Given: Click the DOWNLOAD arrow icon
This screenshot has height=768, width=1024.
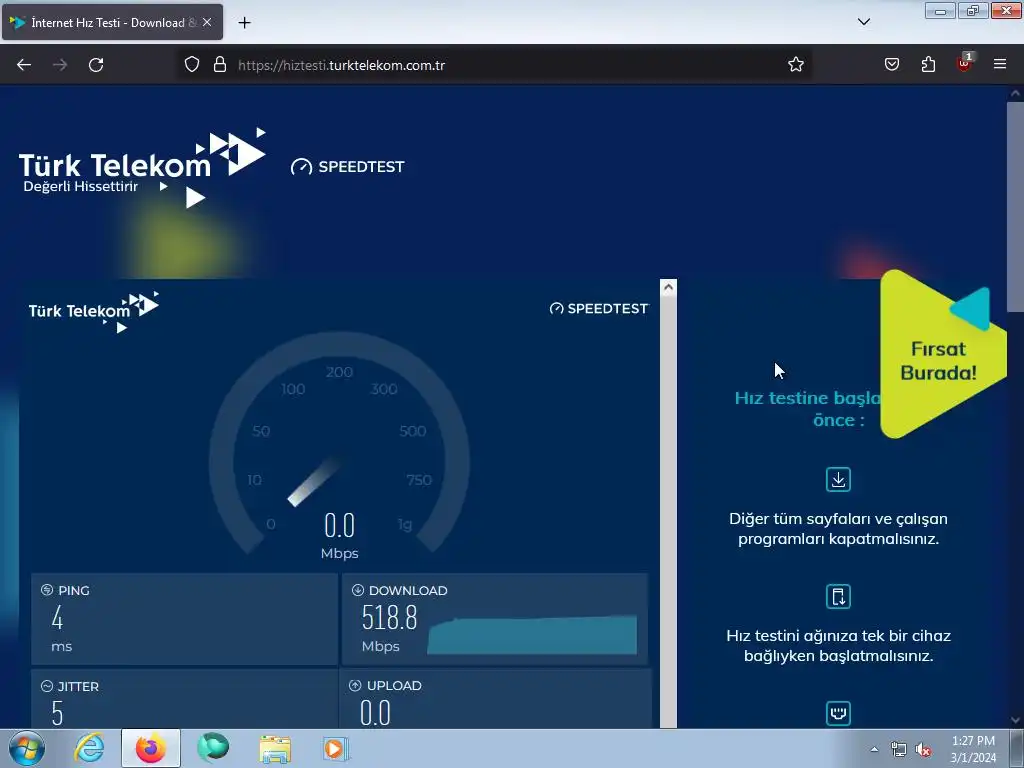Looking at the screenshot, I should pos(358,590).
